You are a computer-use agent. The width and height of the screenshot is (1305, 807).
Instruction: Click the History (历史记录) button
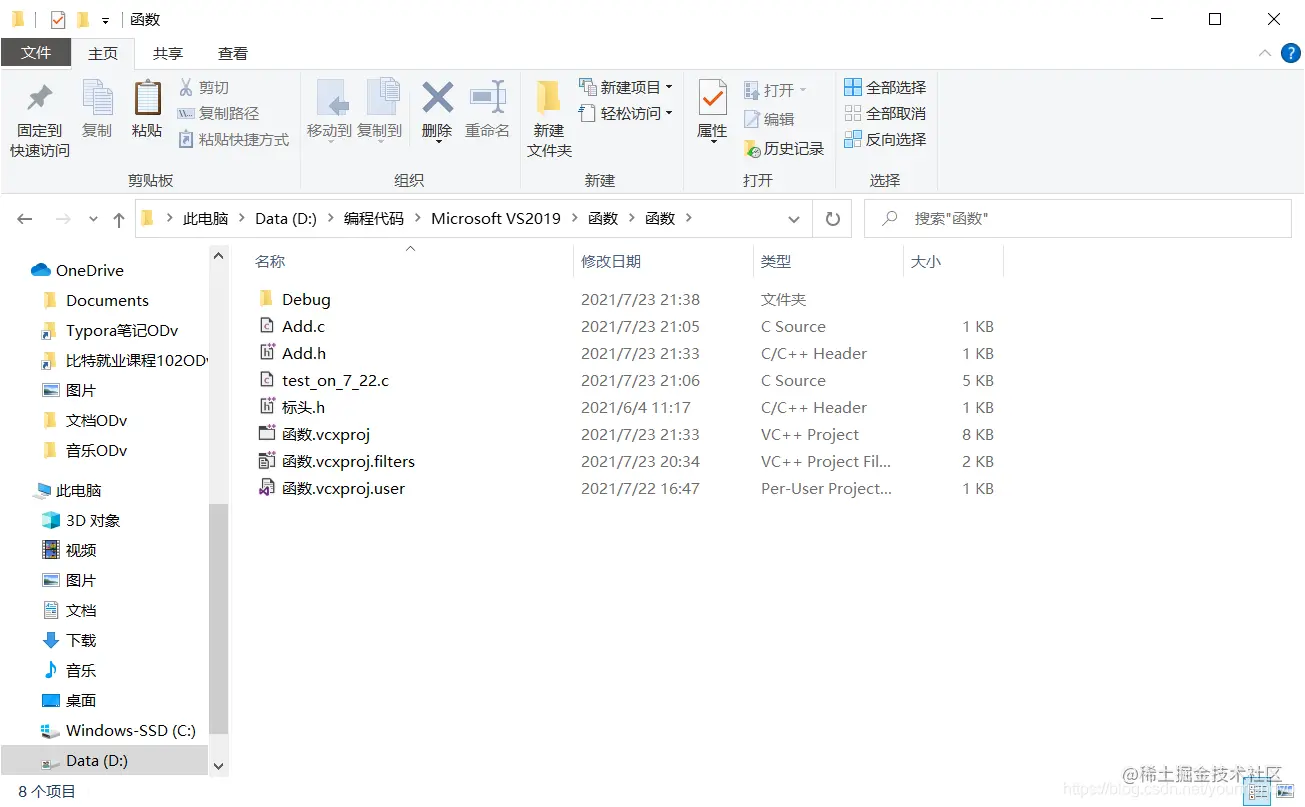click(x=784, y=149)
